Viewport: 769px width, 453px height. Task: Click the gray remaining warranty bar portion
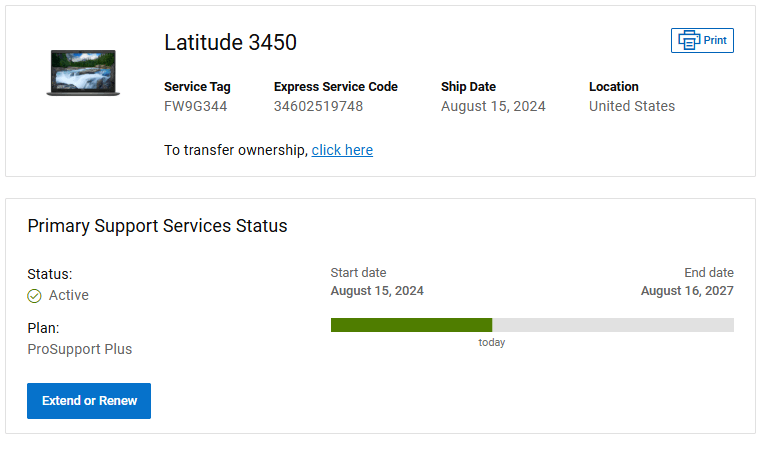[x=612, y=325]
